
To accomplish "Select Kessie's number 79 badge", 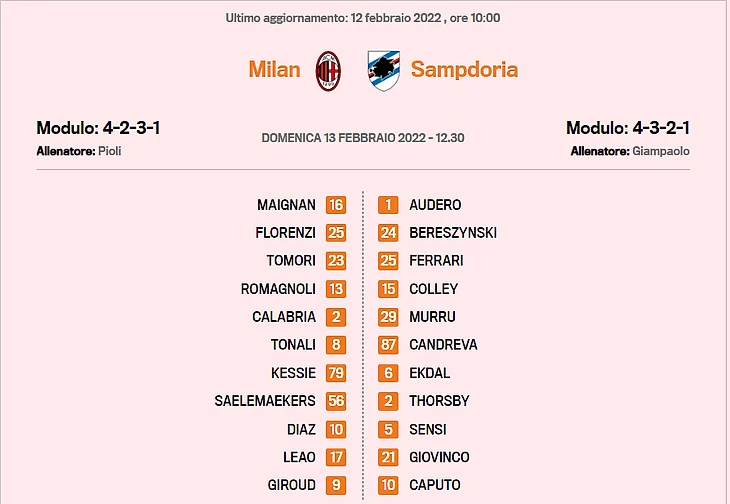I will 336,373.
